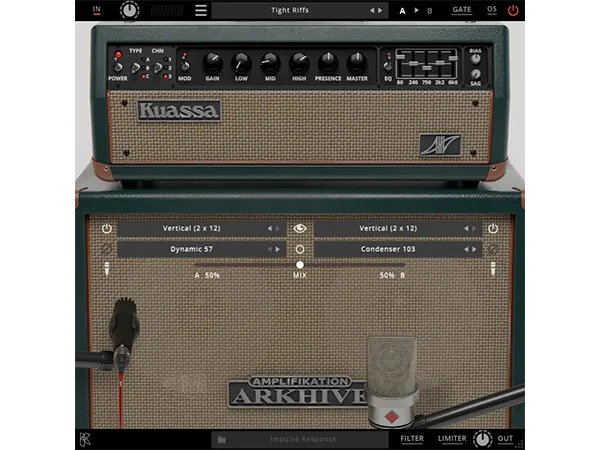Select previous preset arrow next to Tight Riffs
Image resolution: width=600 pixels, height=450 pixels.
pyautogui.click(x=372, y=10)
